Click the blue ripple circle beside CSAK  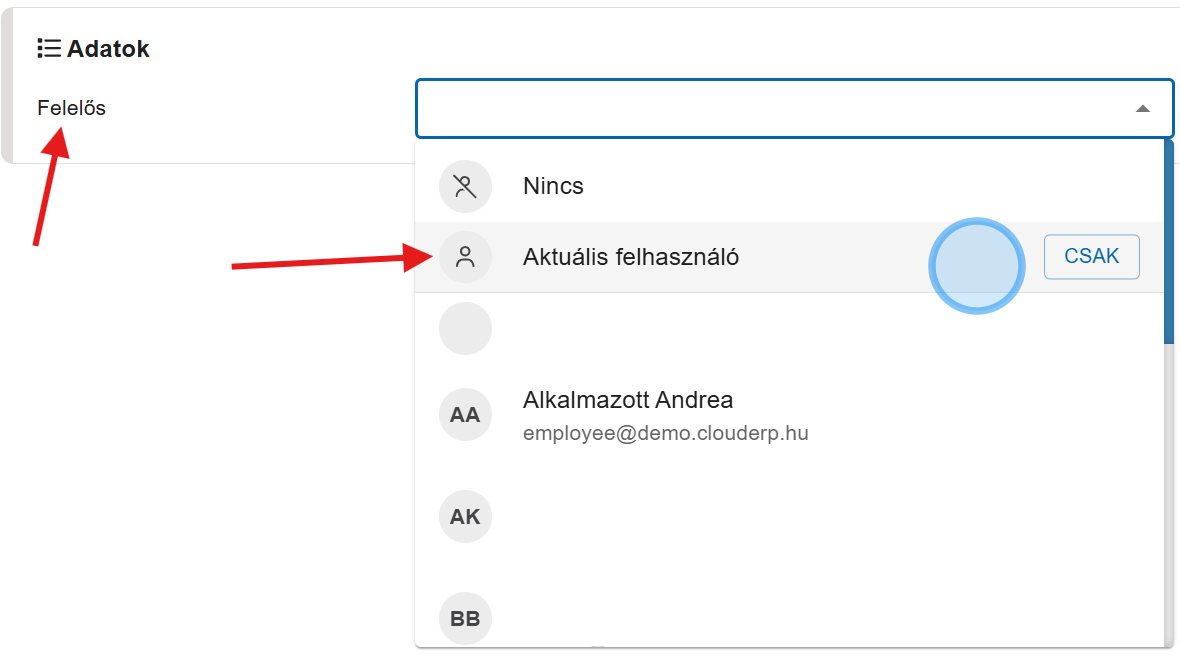coord(976,266)
